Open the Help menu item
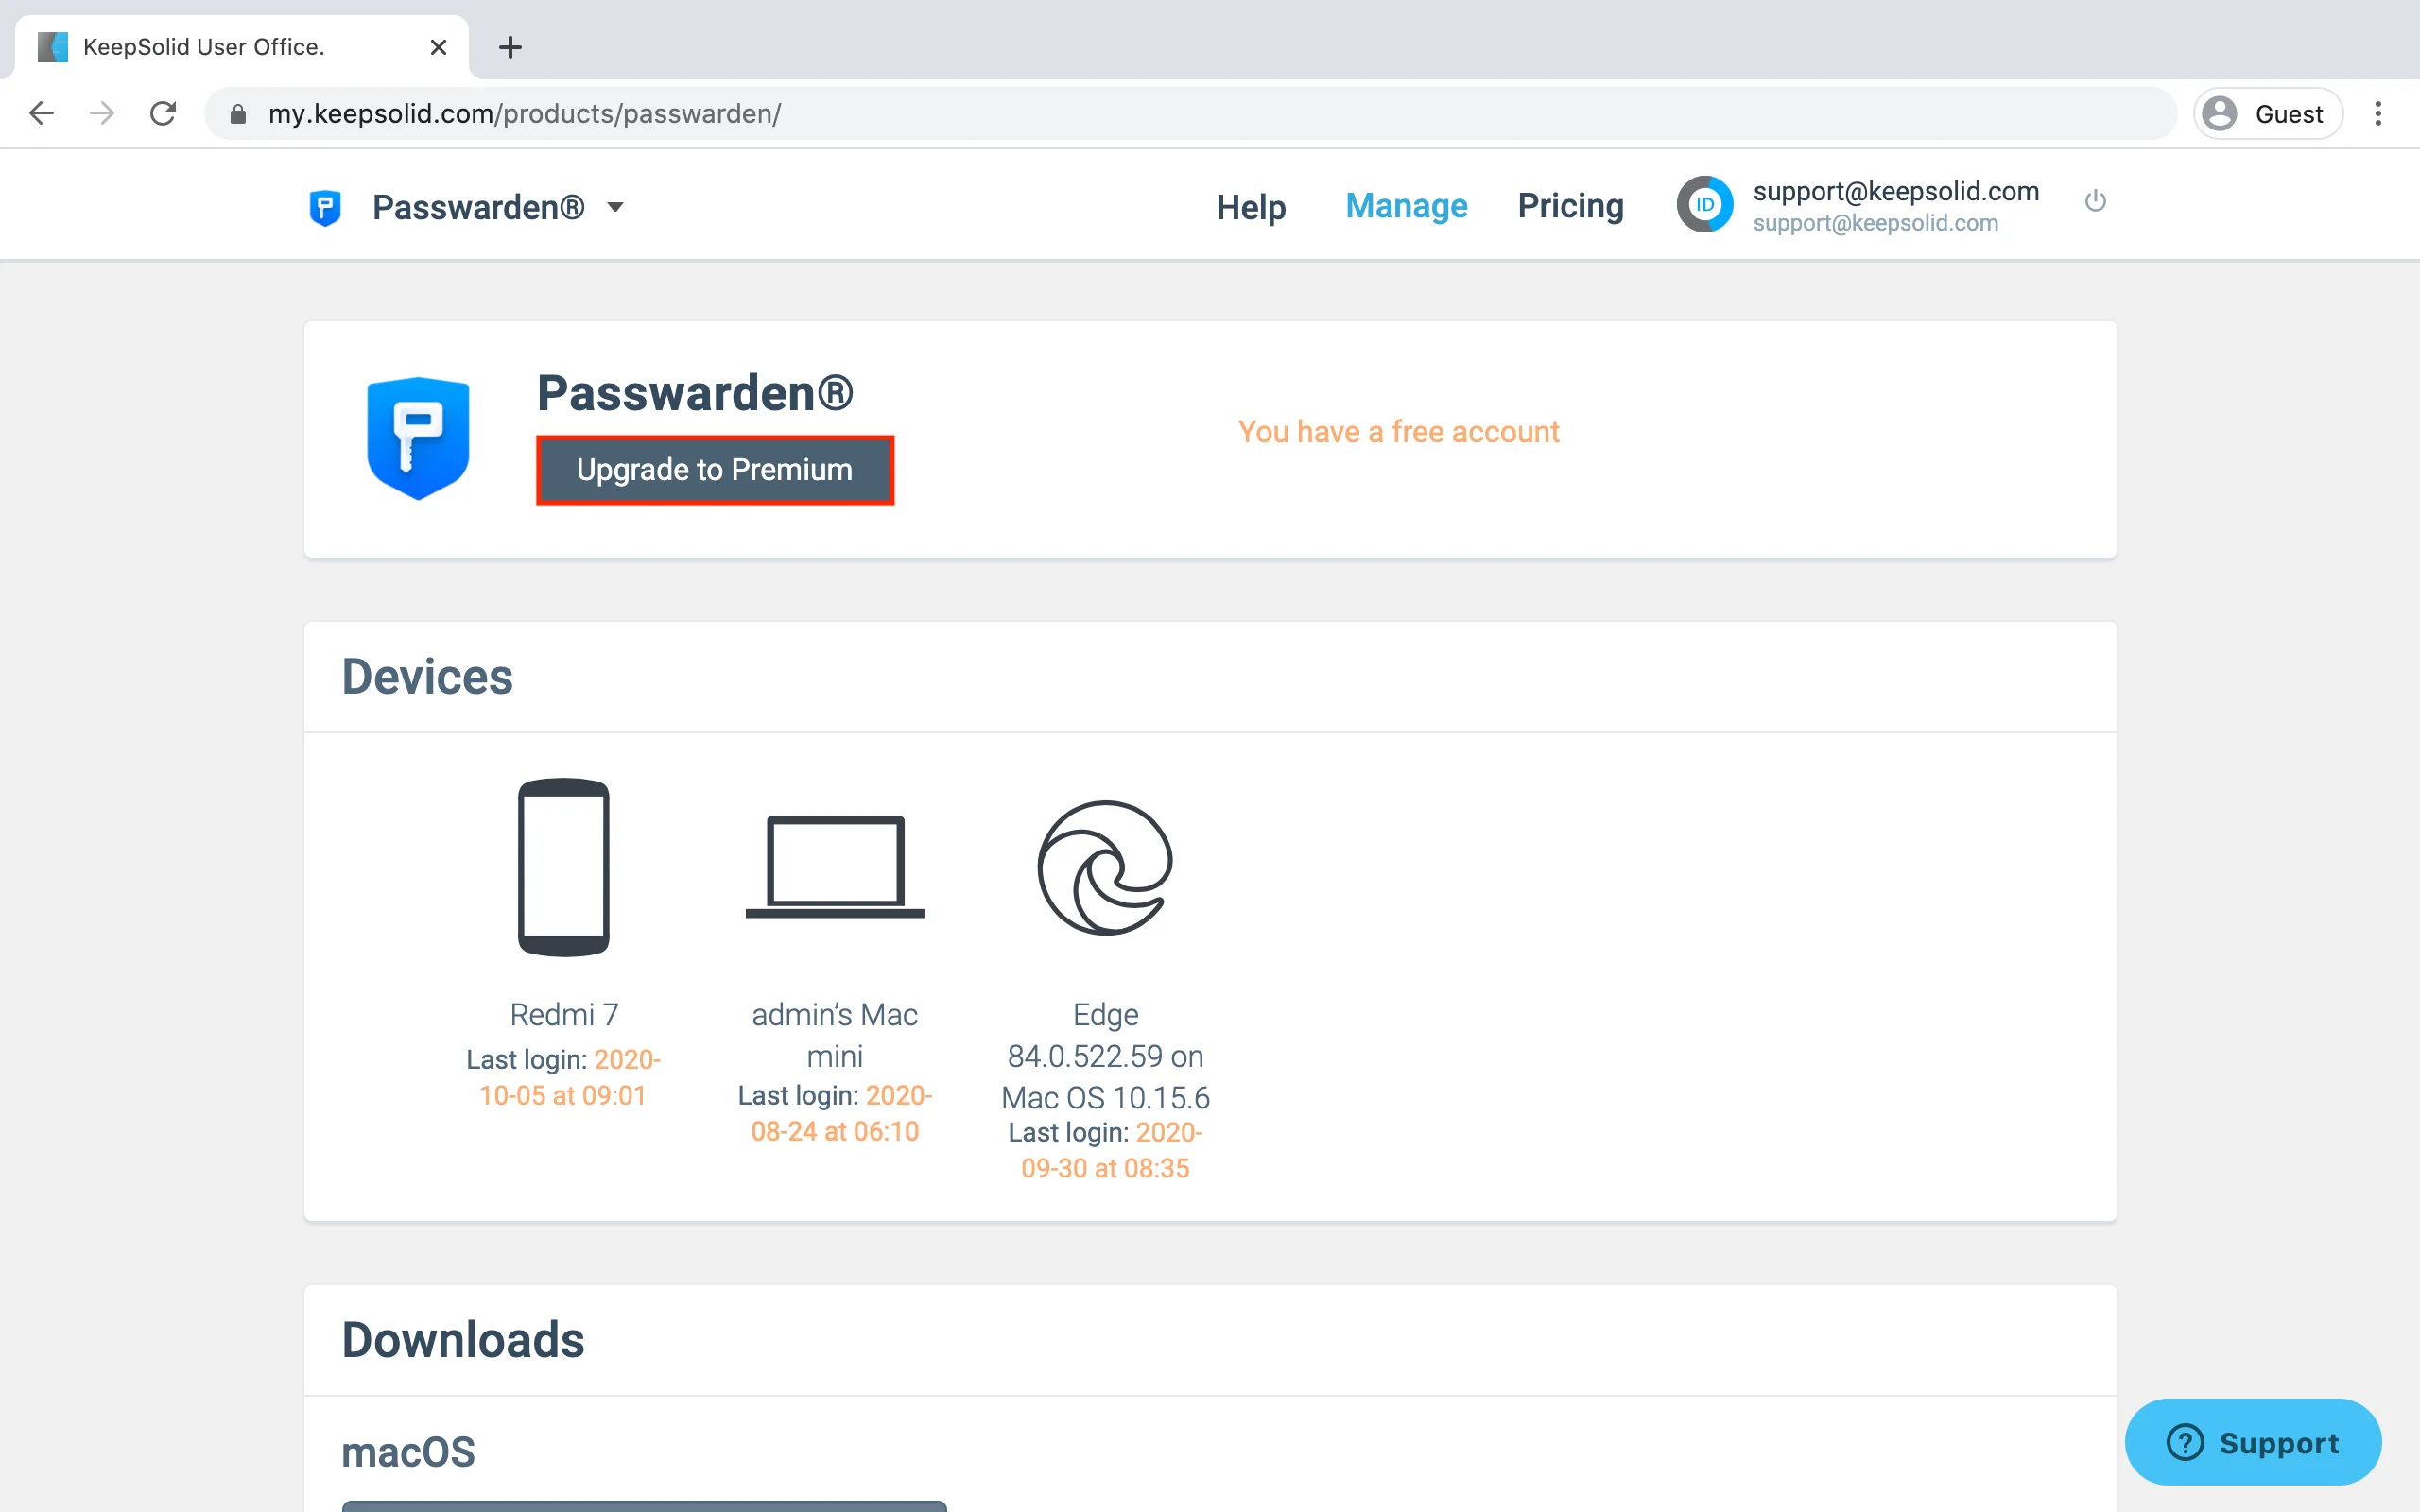Viewport: 2420px width, 1512px height. coord(1250,207)
